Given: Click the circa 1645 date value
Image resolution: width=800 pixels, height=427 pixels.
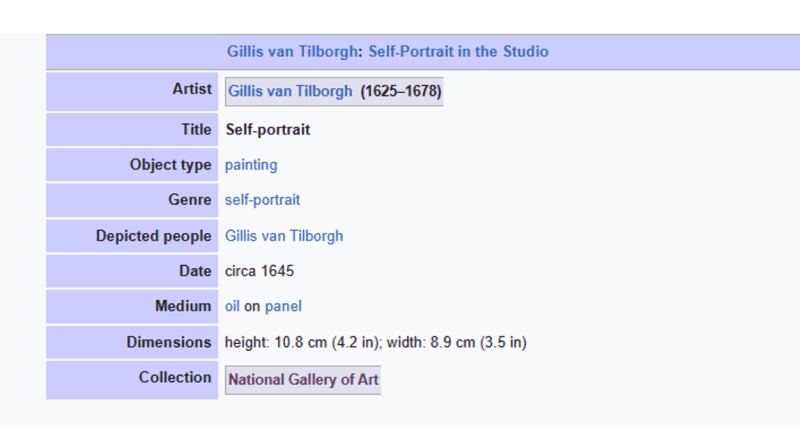Looking at the screenshot, I should tap(259, 271).
